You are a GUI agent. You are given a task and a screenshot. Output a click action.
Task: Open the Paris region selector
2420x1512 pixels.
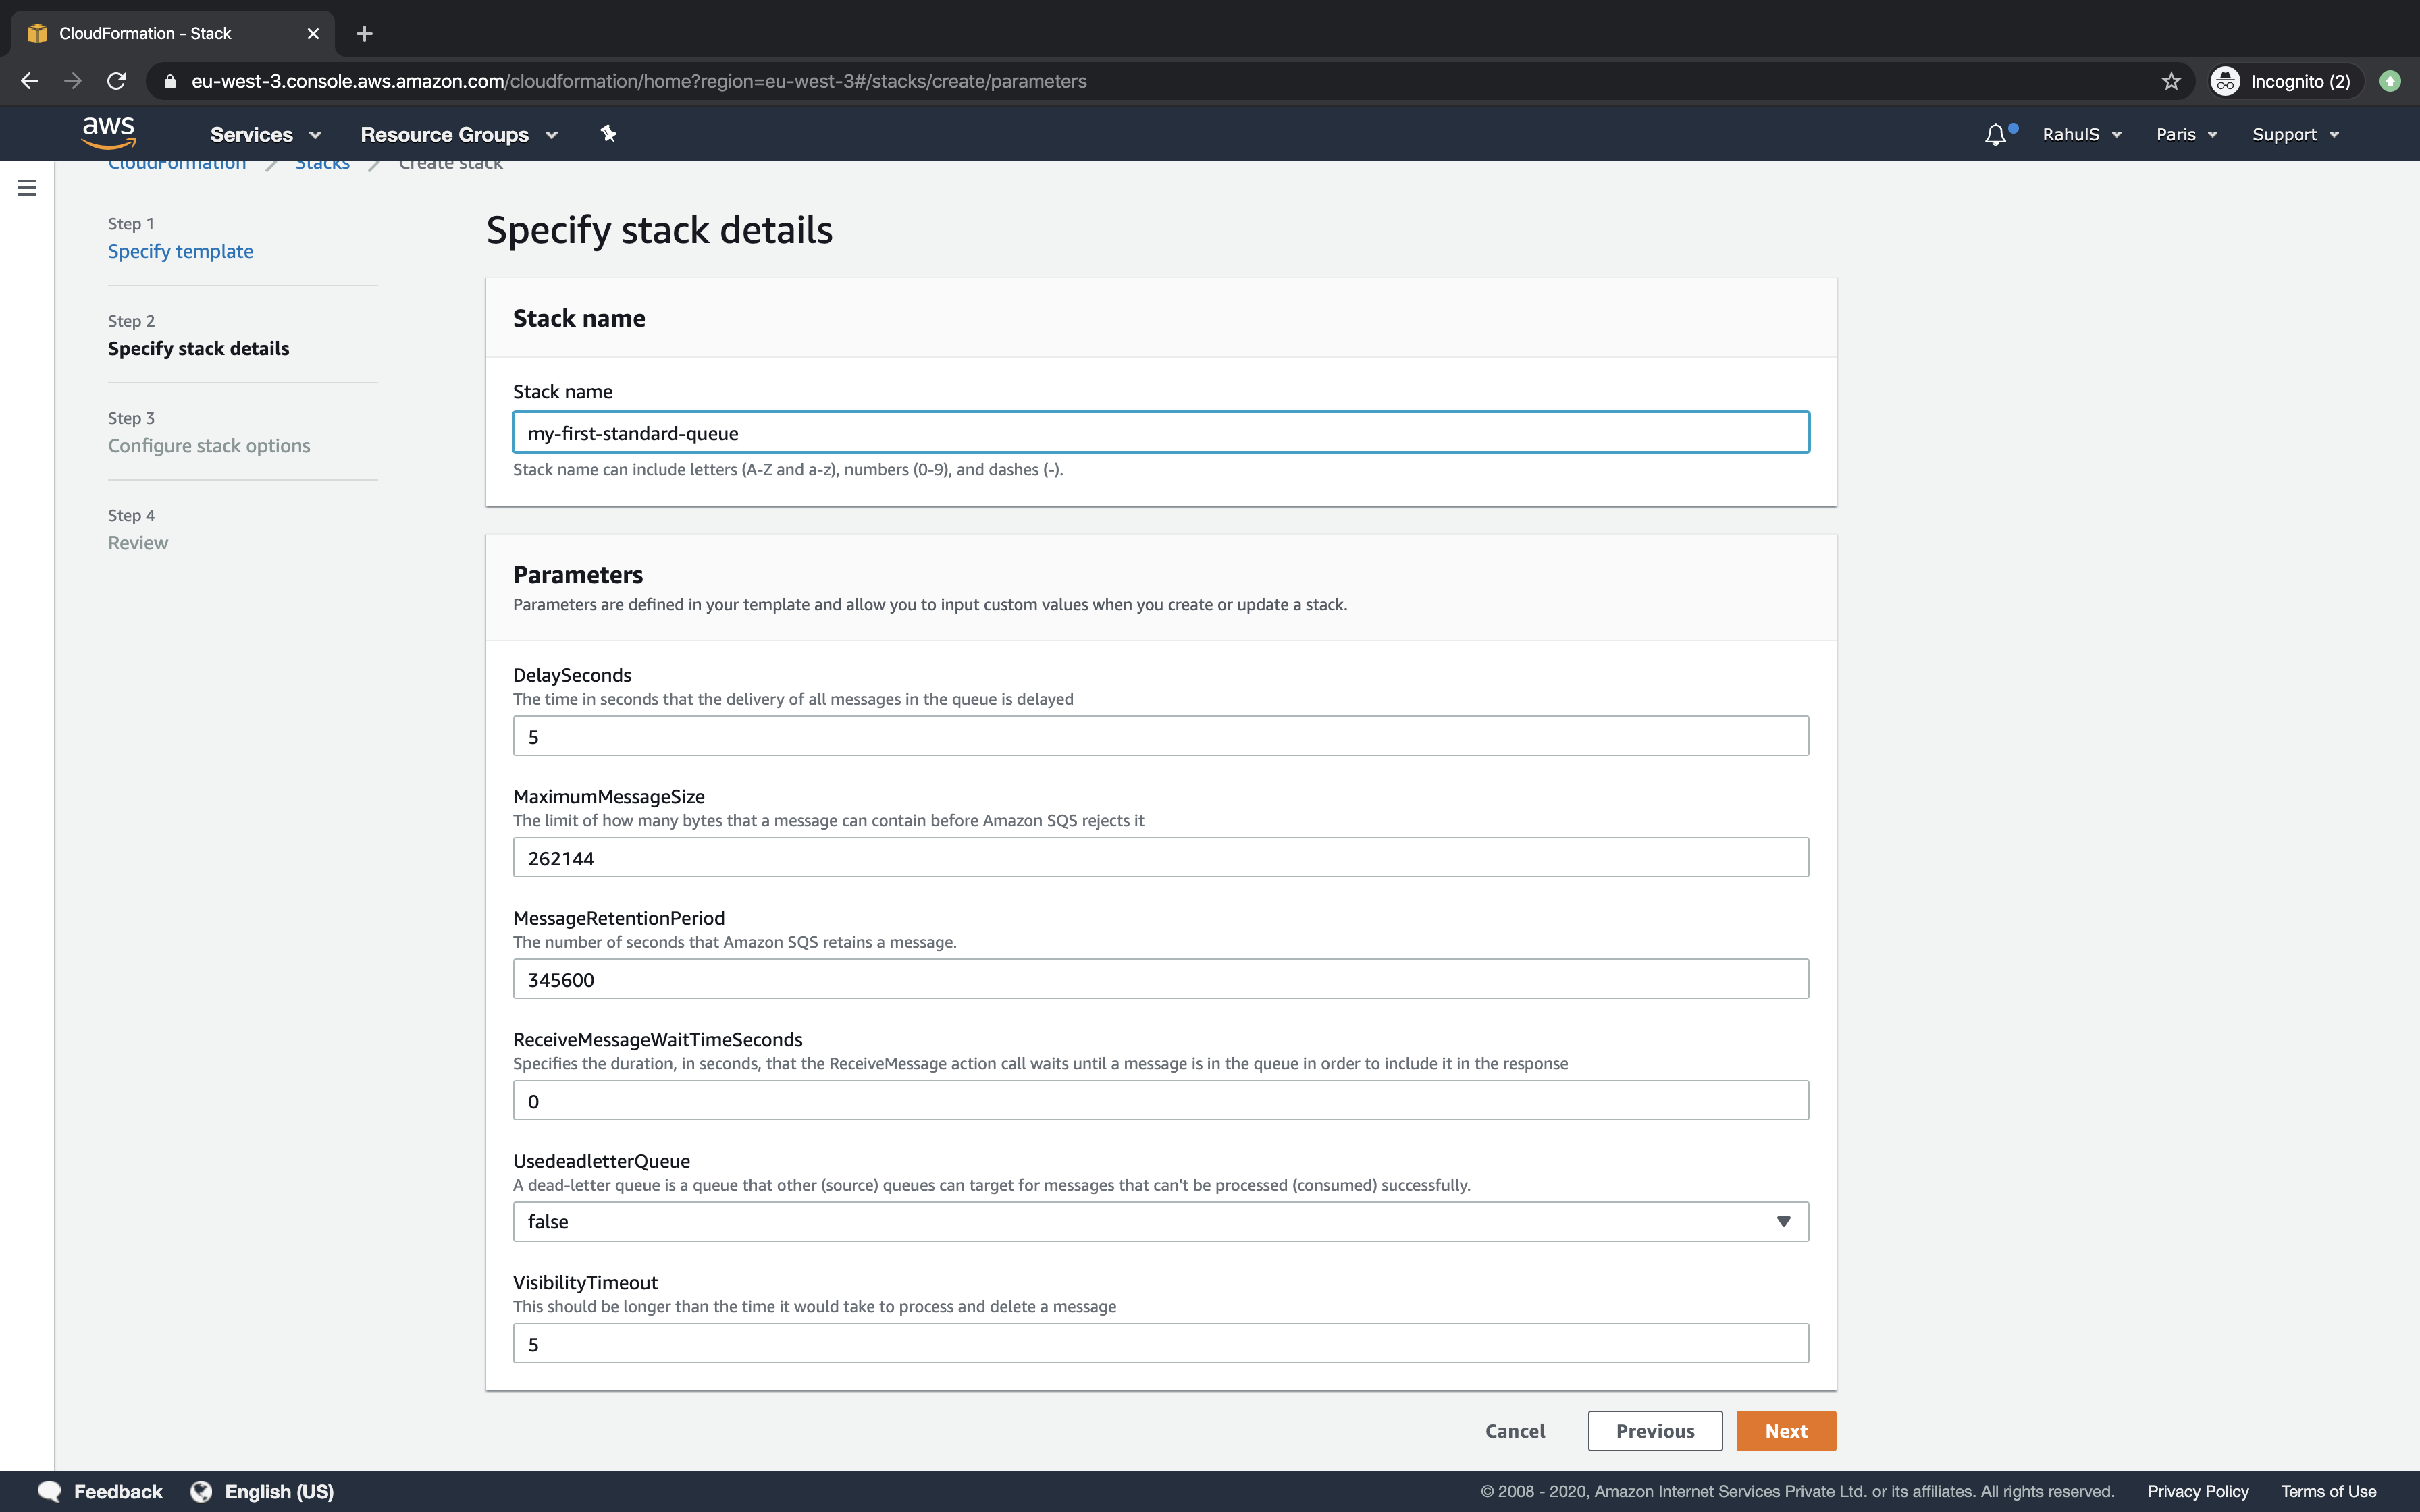[x=2186, y=134]
